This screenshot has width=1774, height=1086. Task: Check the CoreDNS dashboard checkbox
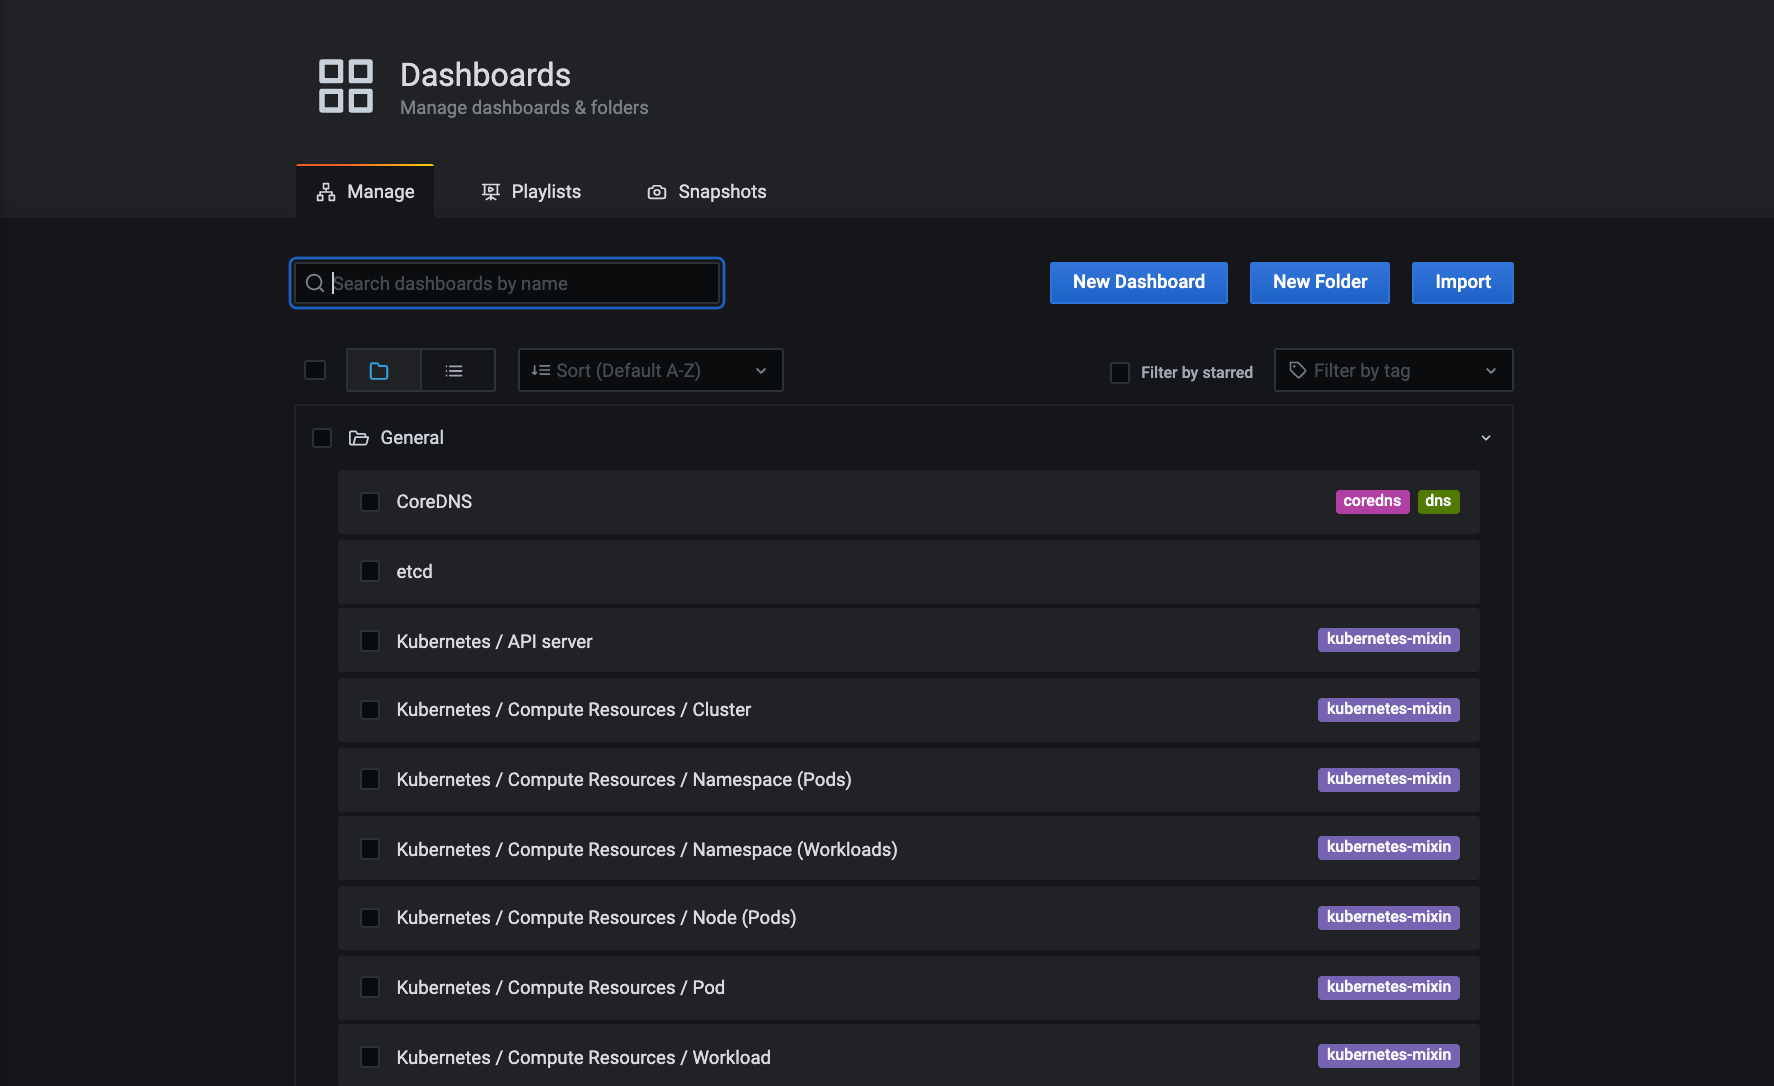point(370,502)
